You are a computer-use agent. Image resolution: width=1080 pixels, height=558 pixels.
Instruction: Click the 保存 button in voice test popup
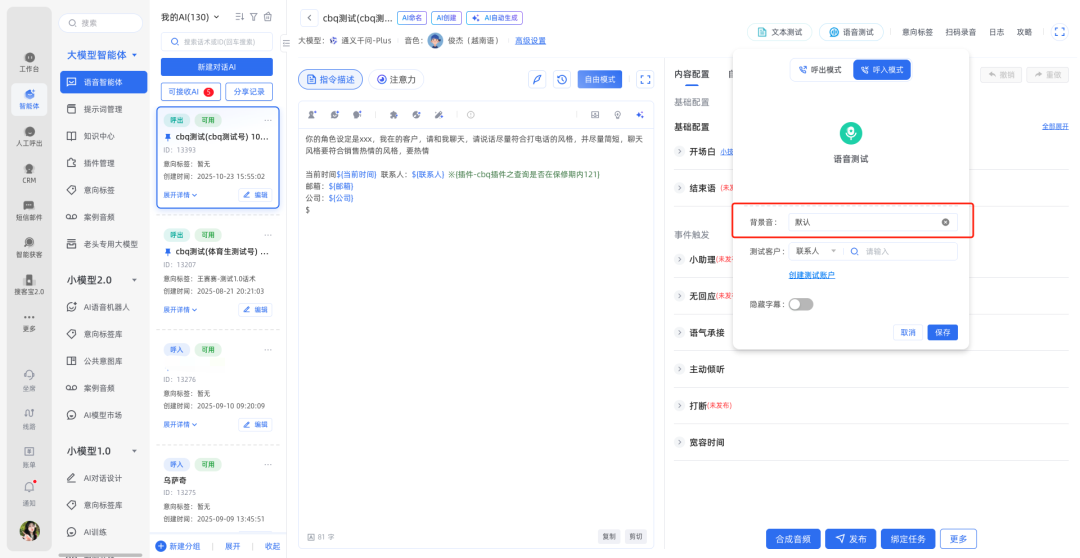pos(942,332)
